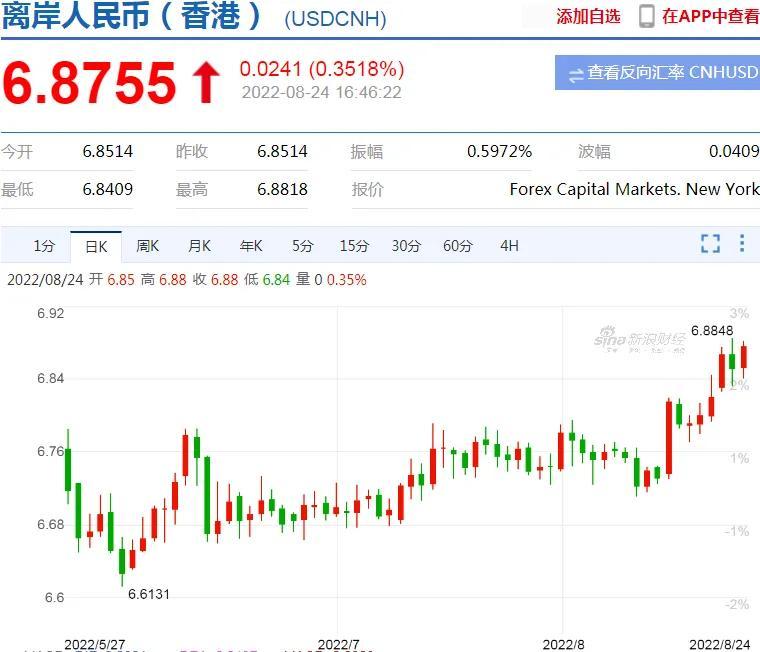This screenshot has width=760, height=652.
Task: Click the 今开 value 6.8514
Action: pyautogui.click(x=108, y=152)
